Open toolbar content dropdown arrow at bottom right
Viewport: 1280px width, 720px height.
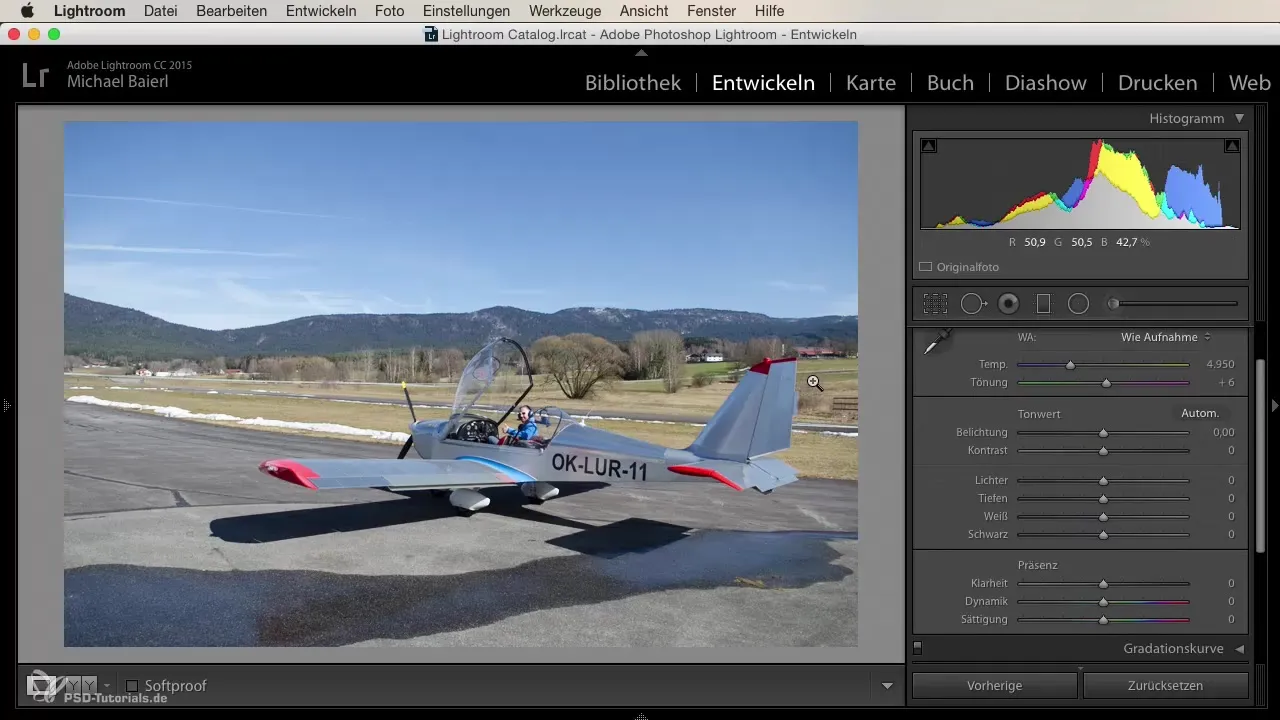887,686
